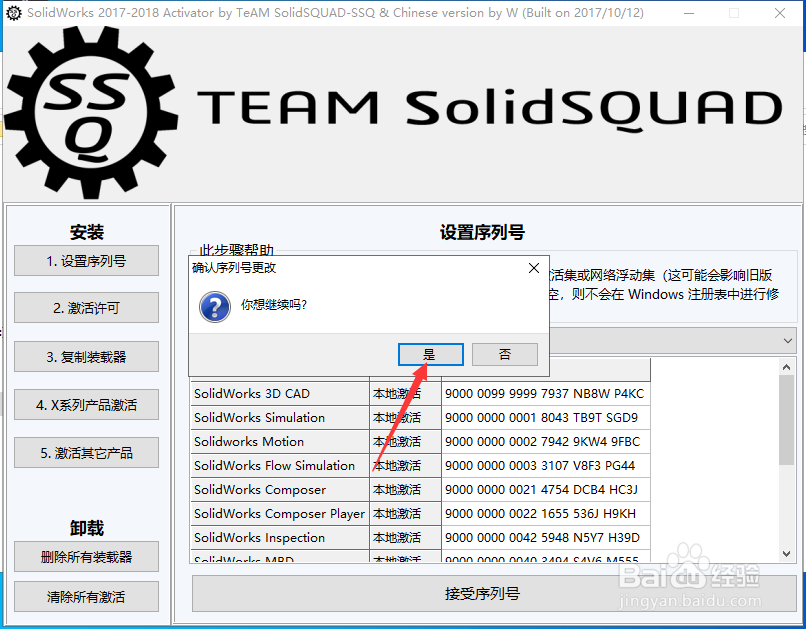Screen dimensions: 806x629
Task: Minimize the Activator window
Action: [689, 13]
